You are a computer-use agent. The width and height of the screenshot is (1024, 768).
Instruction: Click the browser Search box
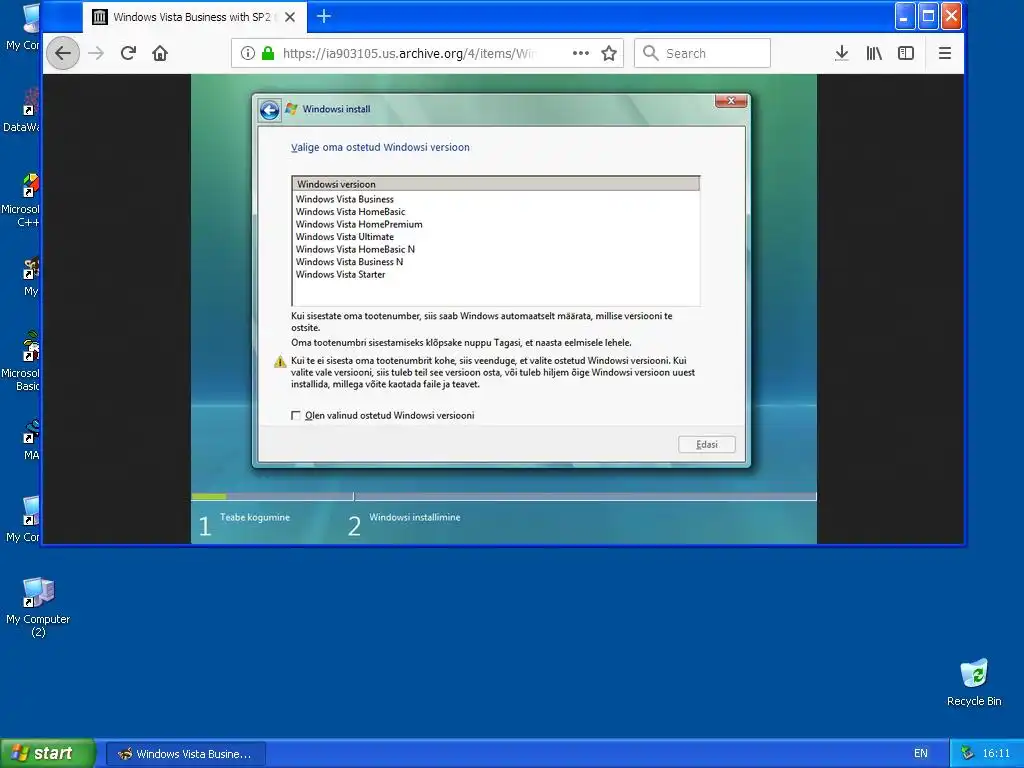[703, 53]
